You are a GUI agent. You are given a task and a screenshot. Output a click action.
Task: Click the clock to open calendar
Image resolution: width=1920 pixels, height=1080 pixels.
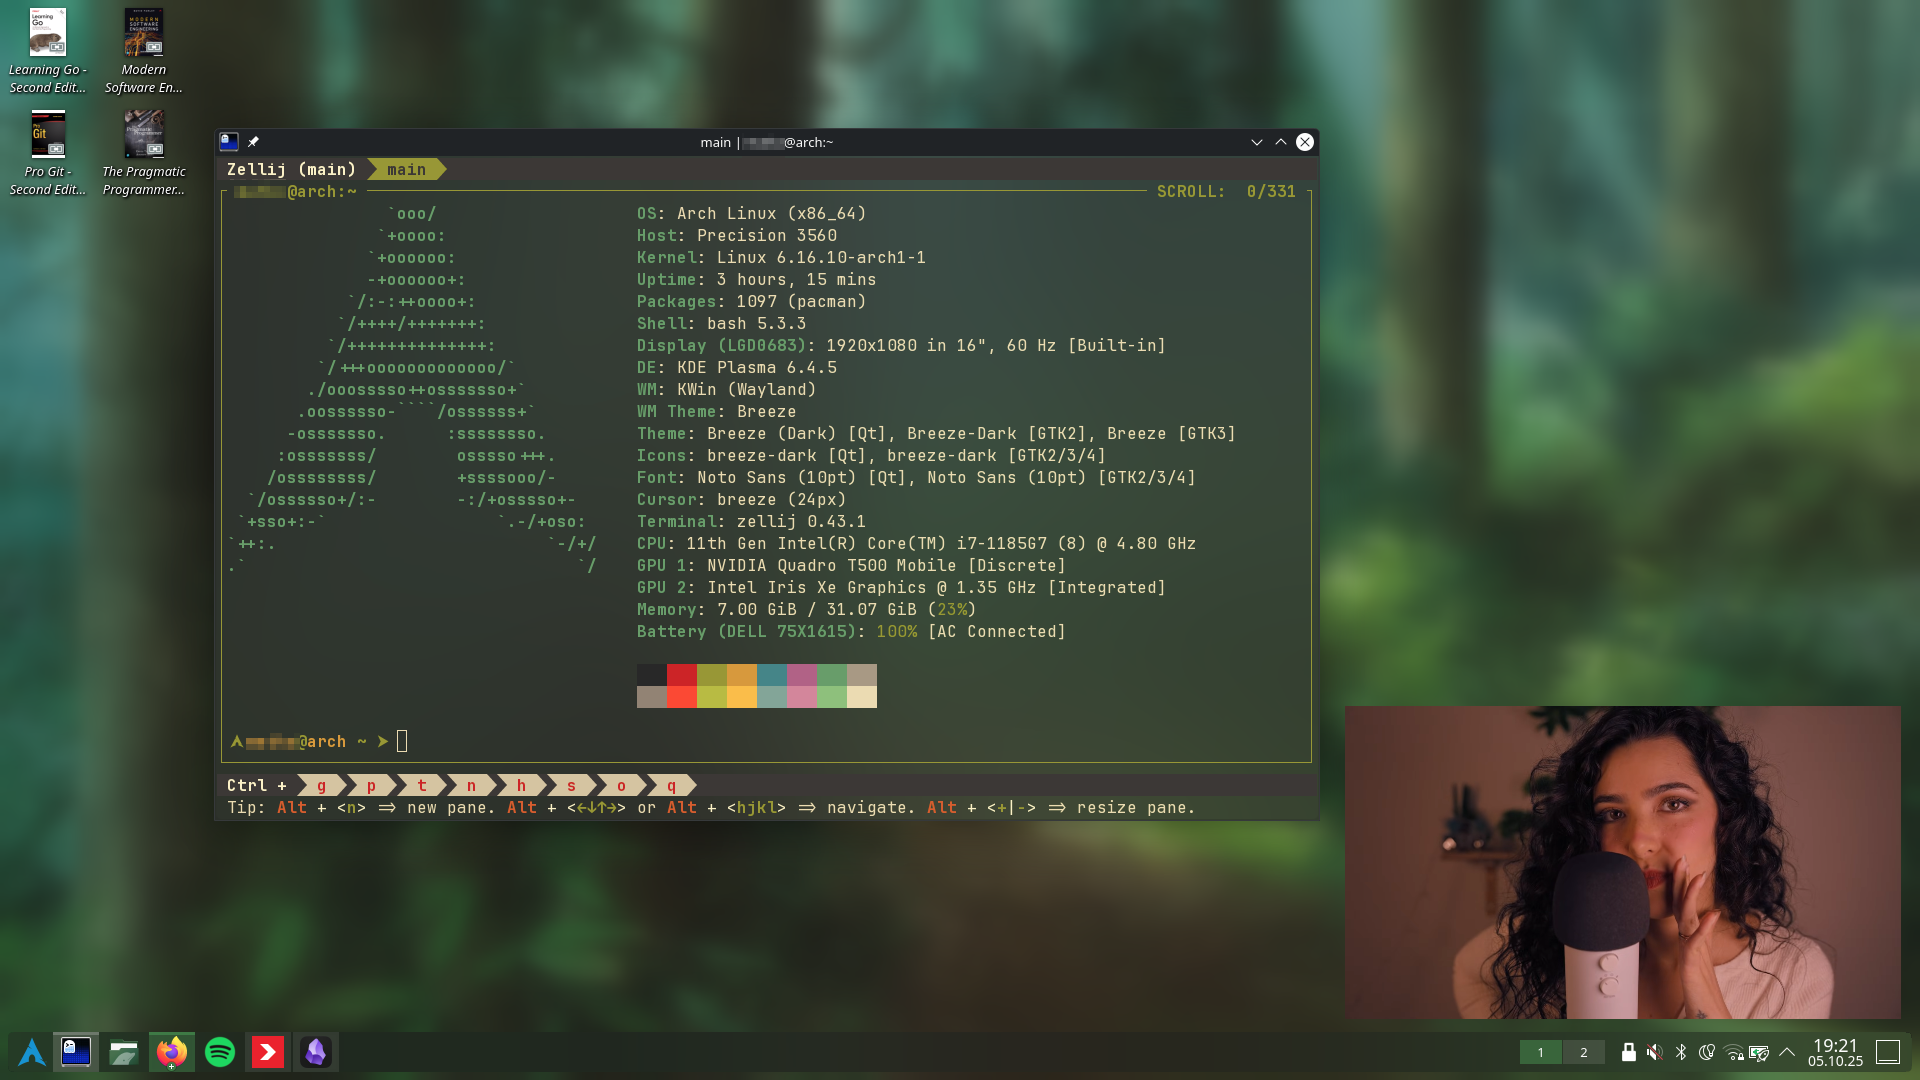[x=1835, y=1052]
